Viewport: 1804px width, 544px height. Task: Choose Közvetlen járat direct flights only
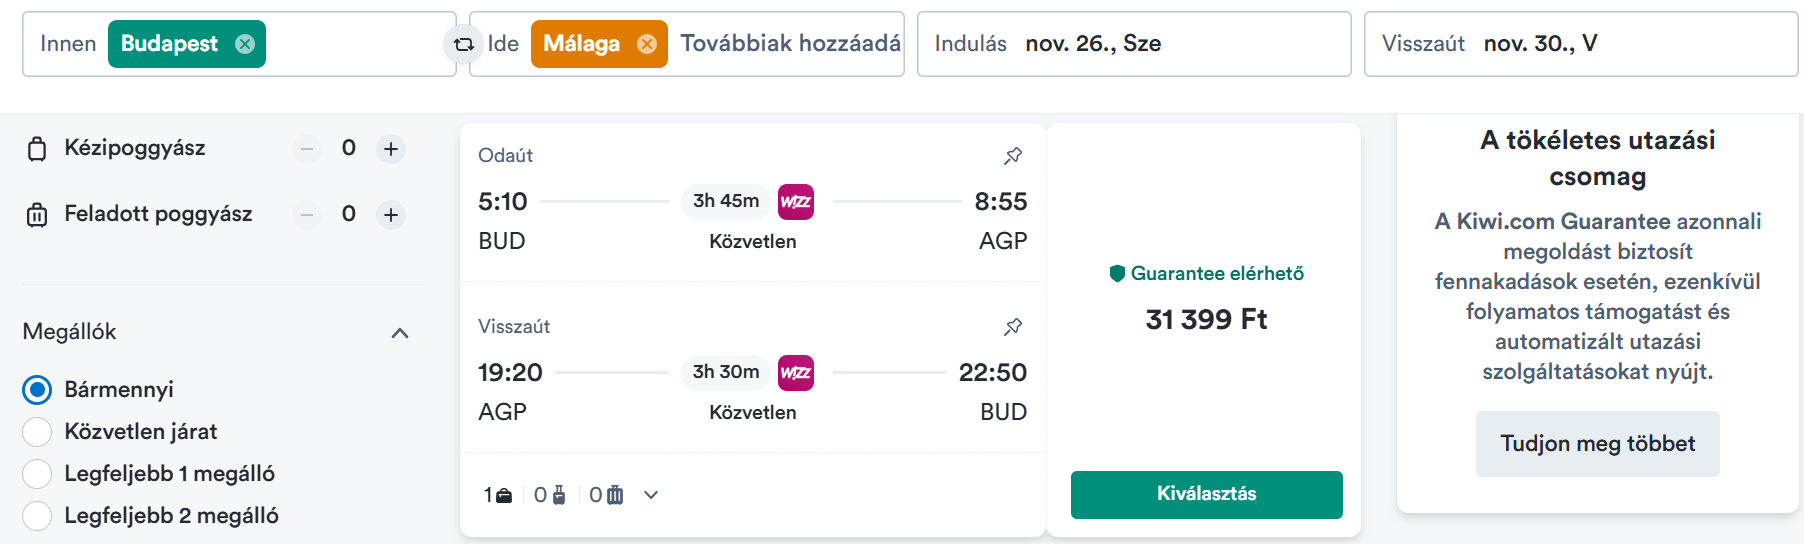coord(37,431)
